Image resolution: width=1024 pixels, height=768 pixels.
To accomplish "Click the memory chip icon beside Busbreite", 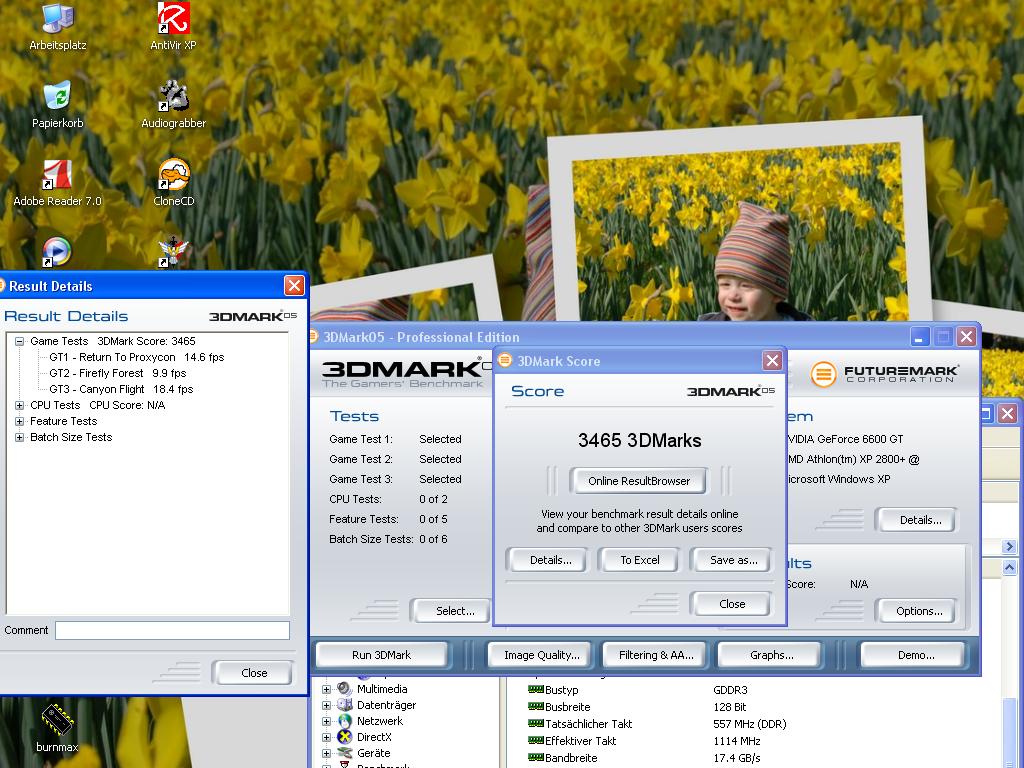I will (x=536, y=706).
